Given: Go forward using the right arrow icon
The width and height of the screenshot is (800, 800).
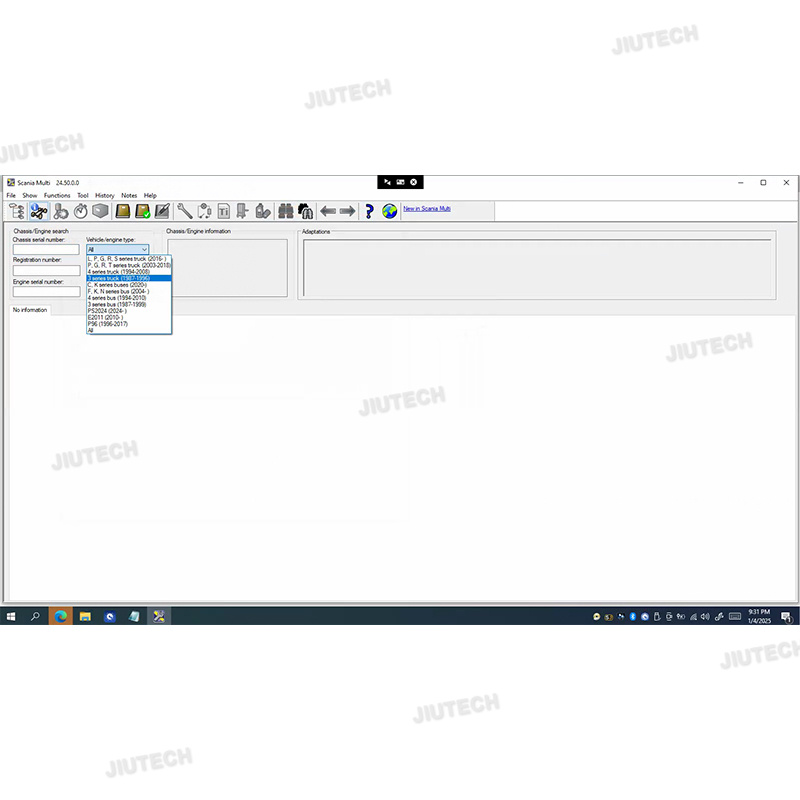Looking at the screenshot, I should 347,211.
